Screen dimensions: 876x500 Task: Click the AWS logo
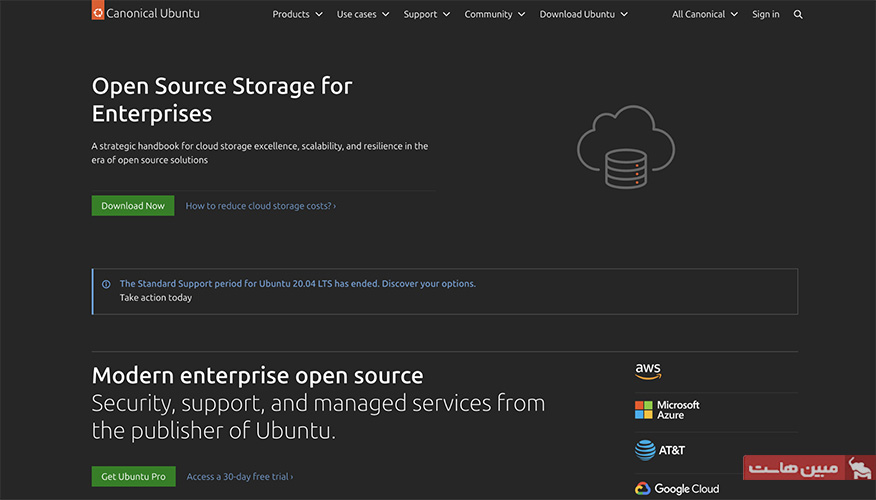tap(648, 372)
